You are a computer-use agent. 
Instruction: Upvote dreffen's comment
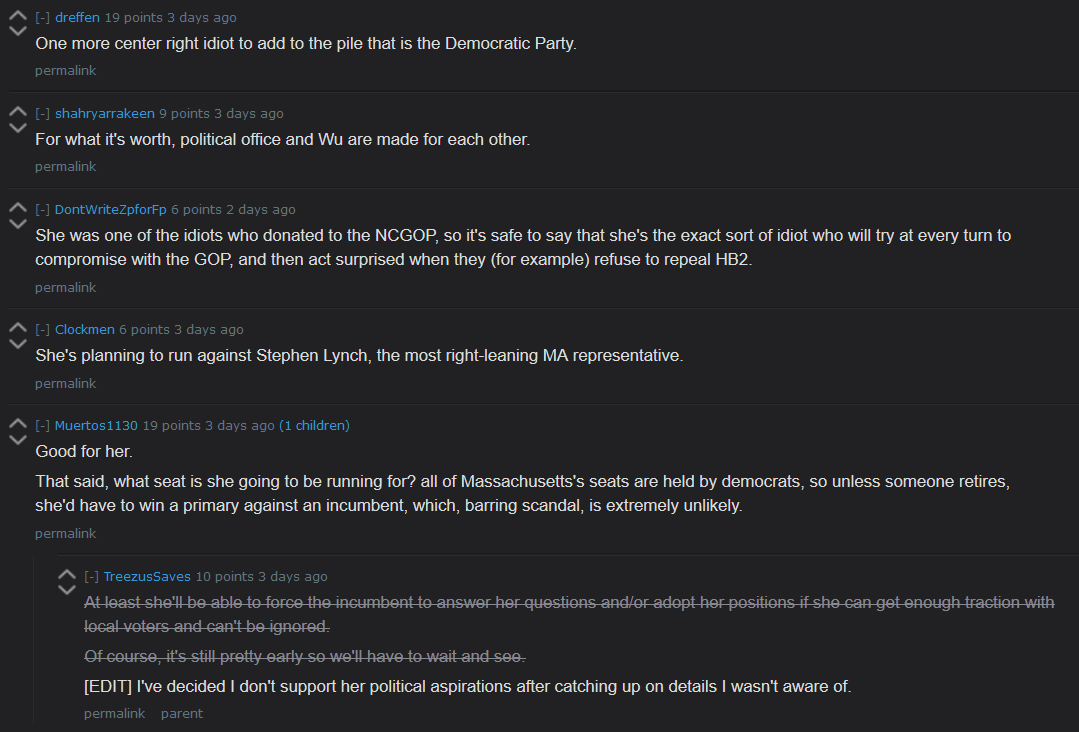18,15
